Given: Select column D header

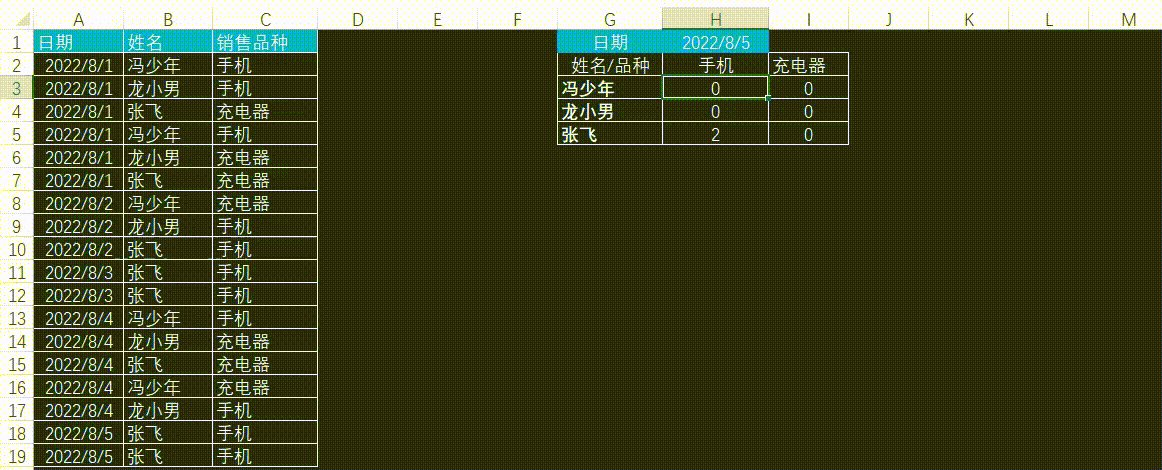Looking at the screenshot, I should tap(358, 20).
